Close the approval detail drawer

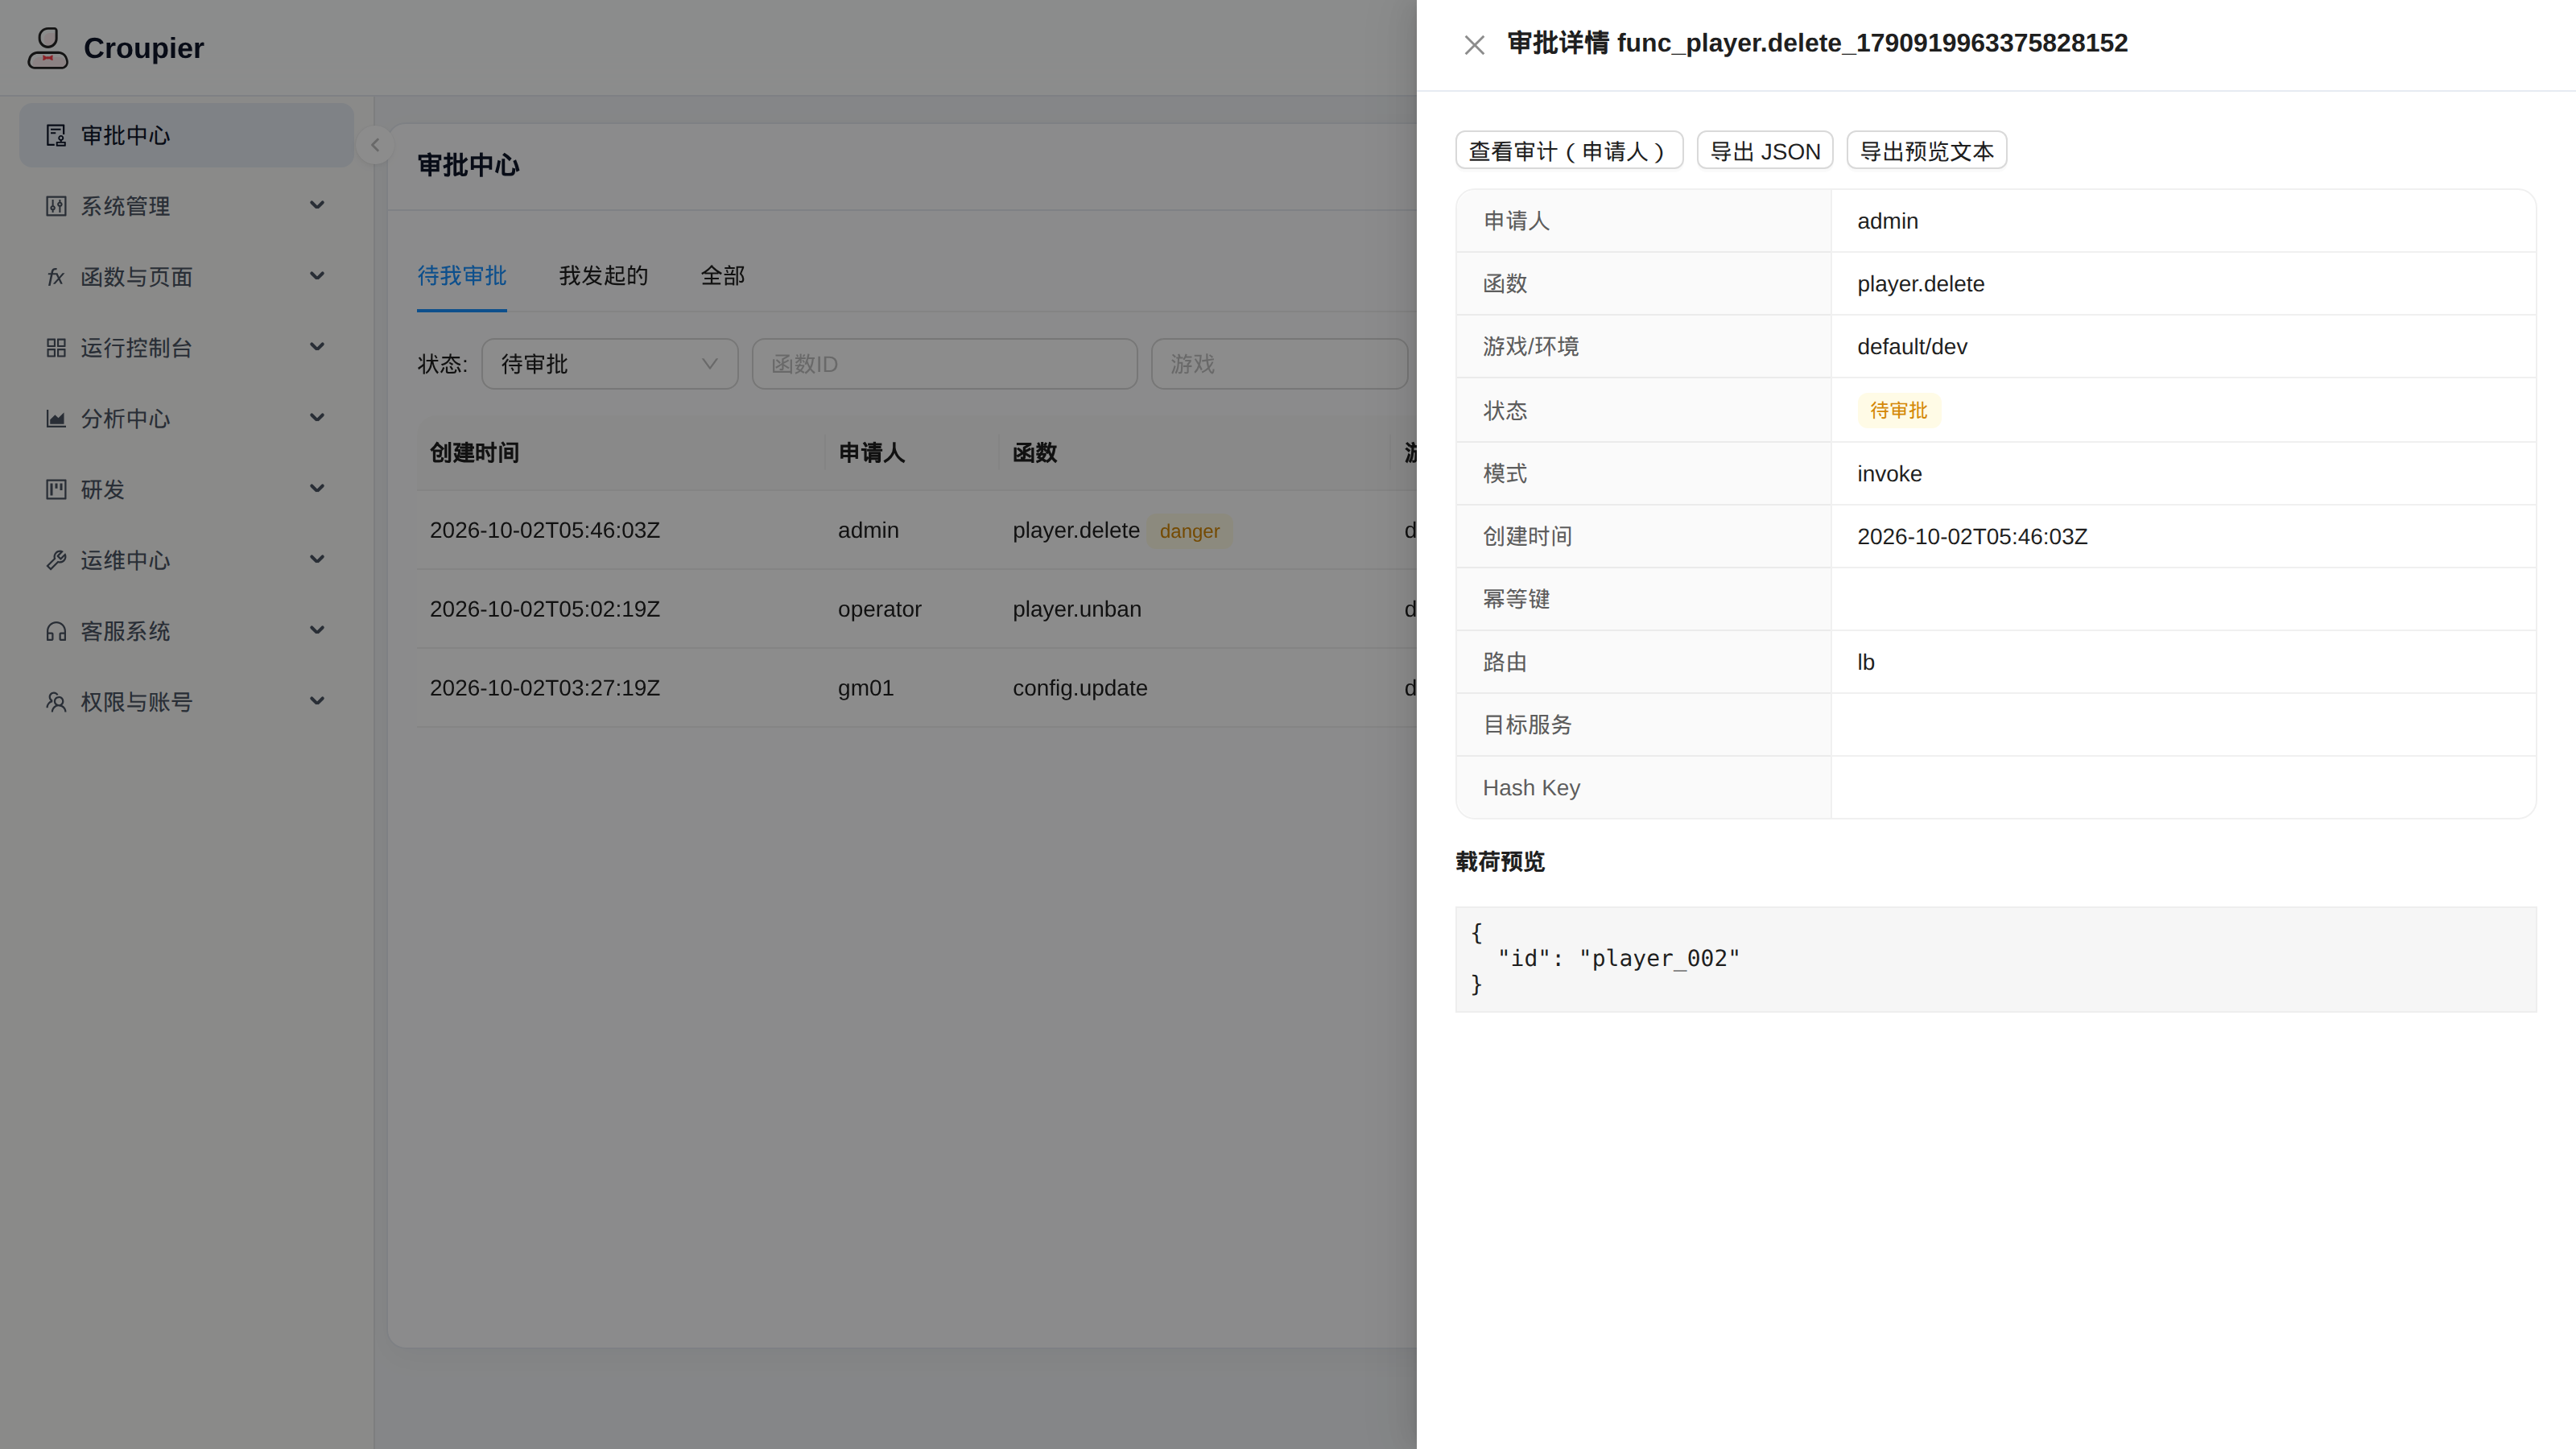pos(1474,45)
